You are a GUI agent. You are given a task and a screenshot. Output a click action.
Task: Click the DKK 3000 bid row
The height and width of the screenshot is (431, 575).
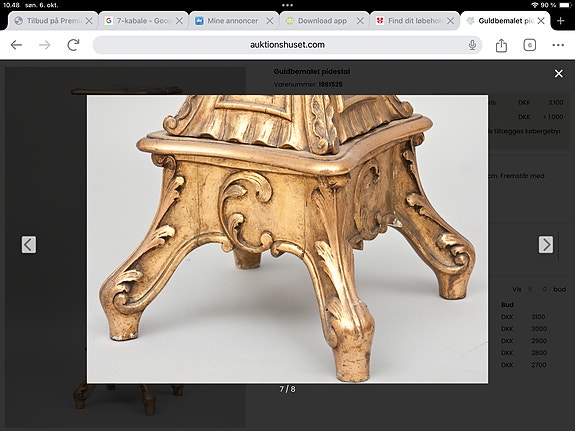523,329
